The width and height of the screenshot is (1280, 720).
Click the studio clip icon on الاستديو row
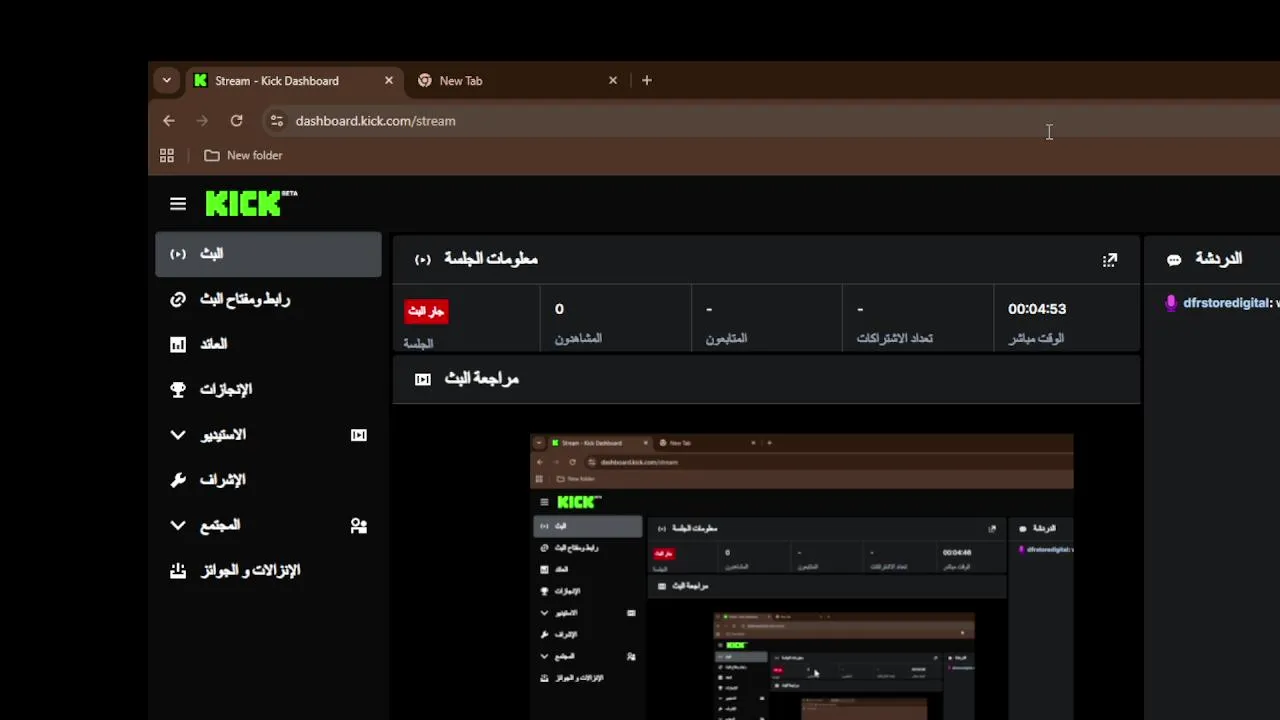359,435
